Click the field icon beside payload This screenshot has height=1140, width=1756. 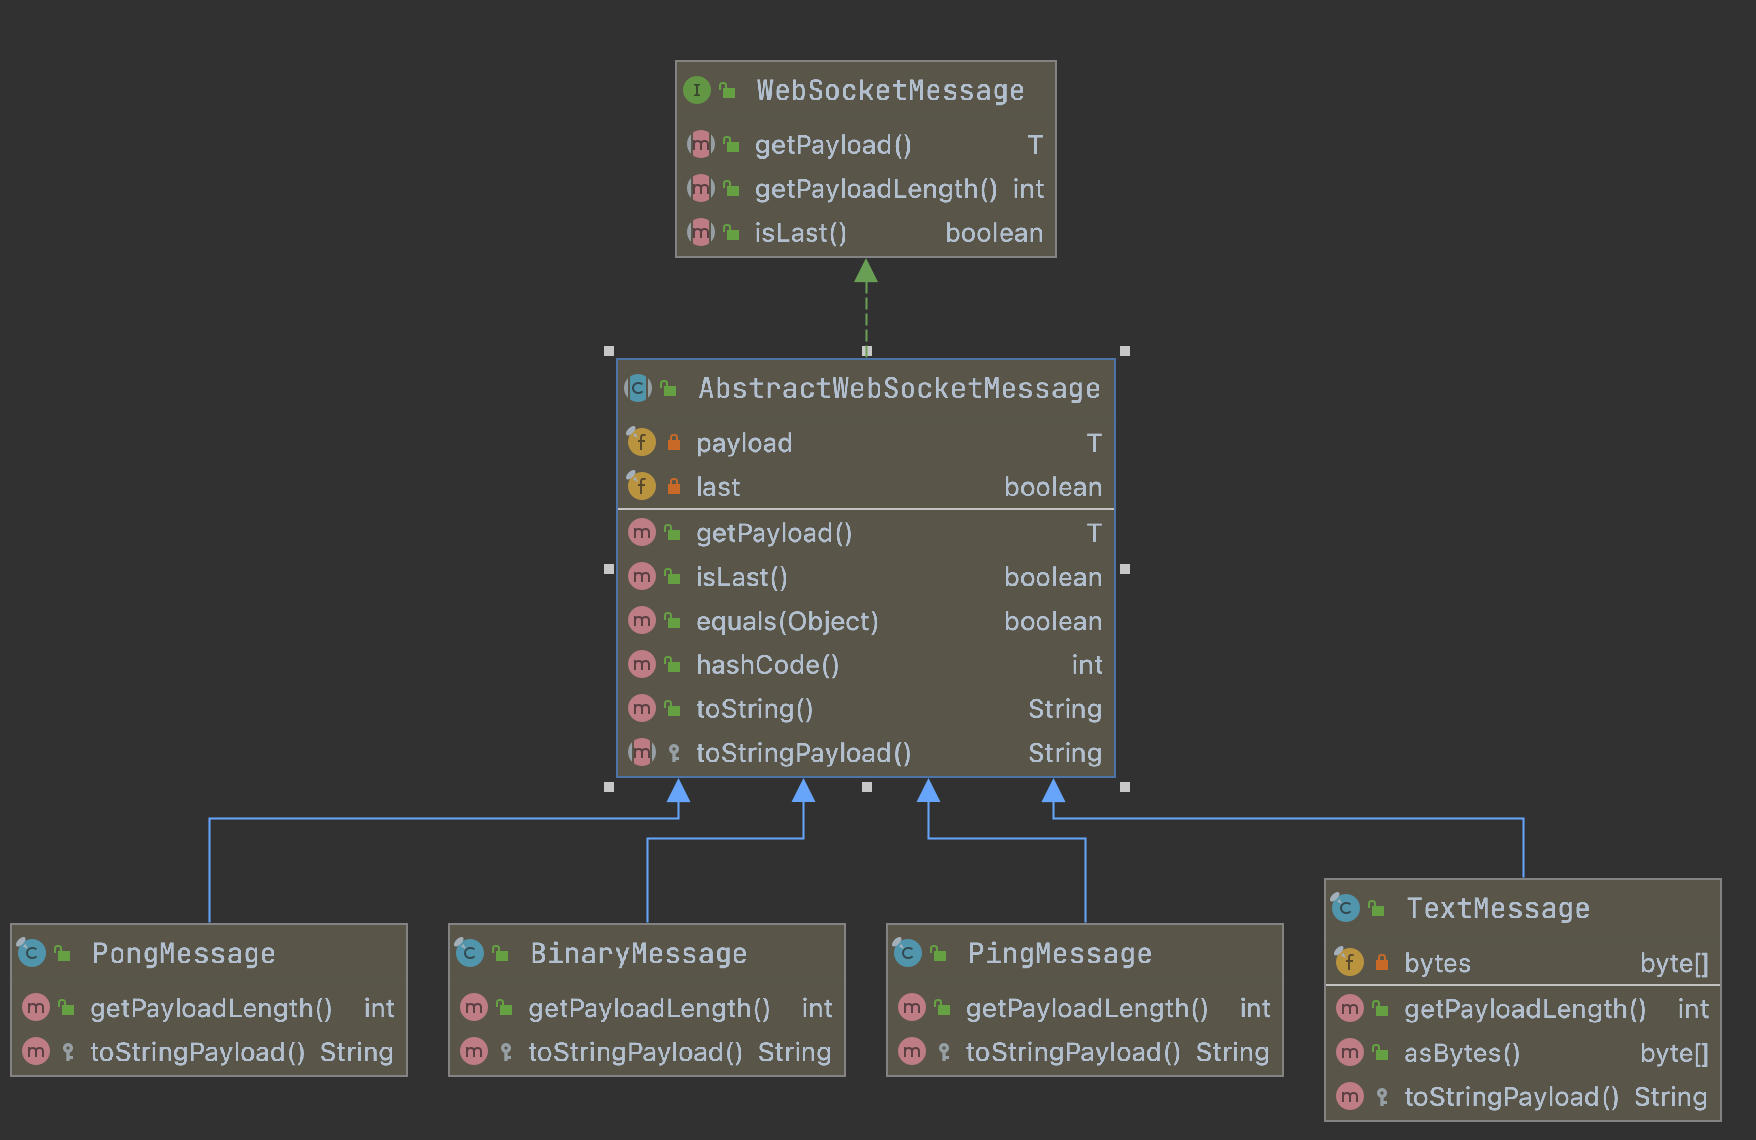click(x=641, y=442)
